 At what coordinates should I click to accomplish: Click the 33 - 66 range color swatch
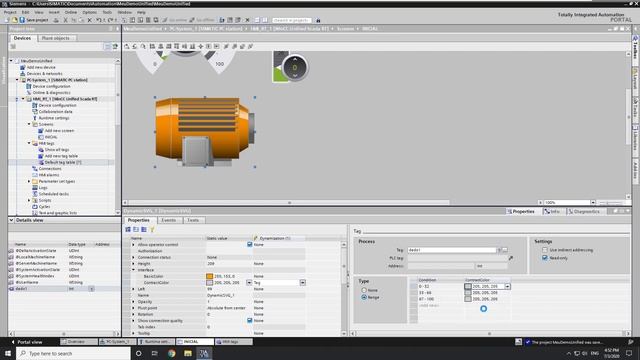(468, 293)
